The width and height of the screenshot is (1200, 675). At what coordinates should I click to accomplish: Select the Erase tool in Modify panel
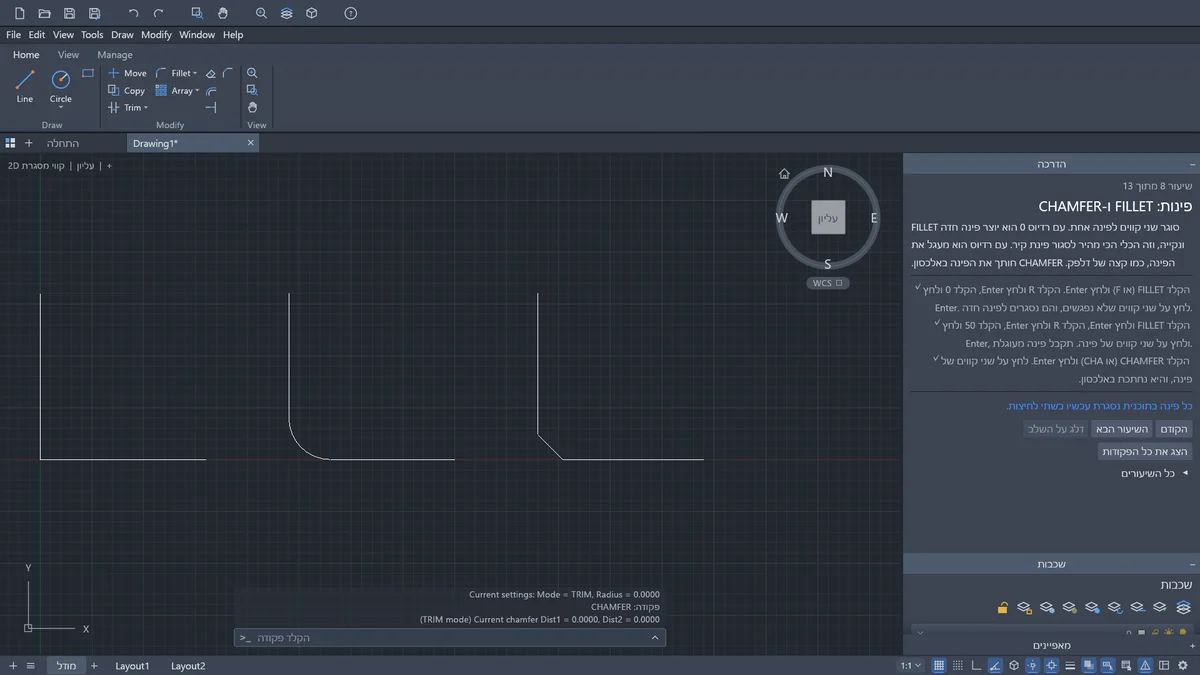click(x=210, y=73)
